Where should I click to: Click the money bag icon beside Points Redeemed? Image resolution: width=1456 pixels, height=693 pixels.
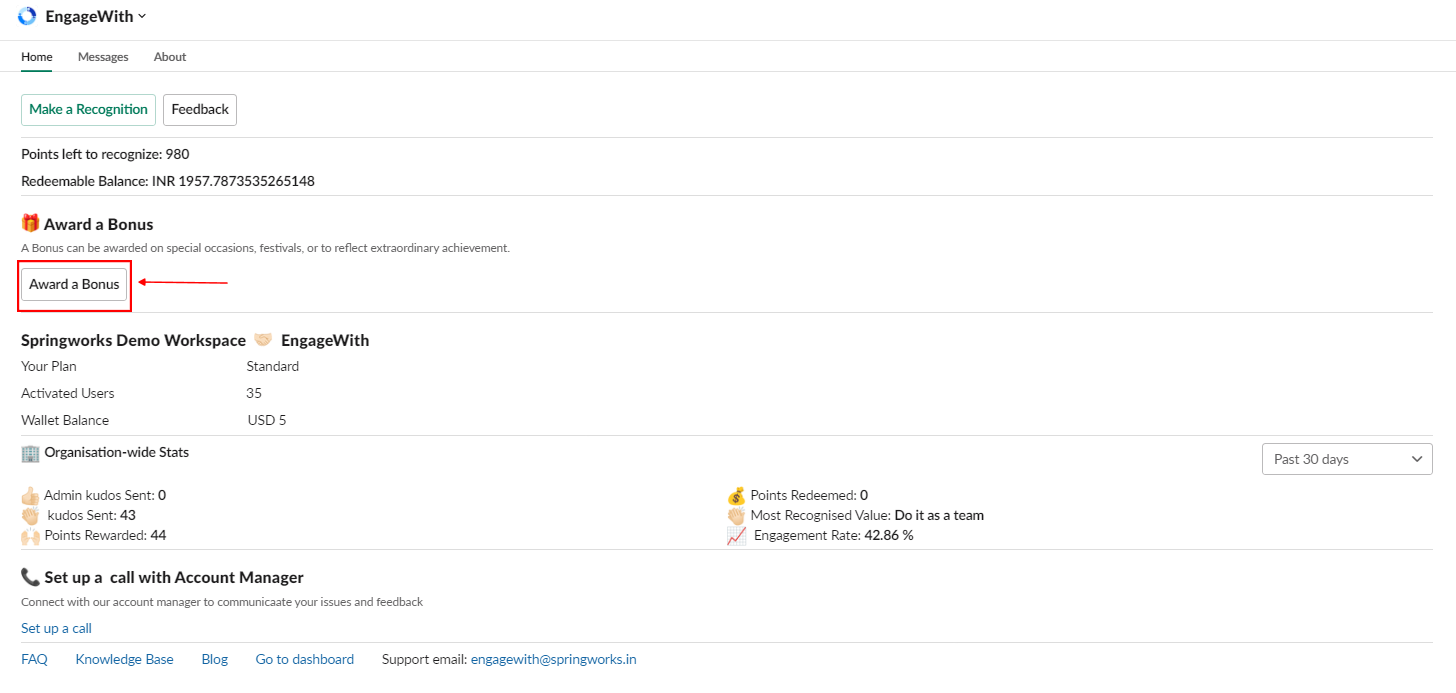coord(736,495)
